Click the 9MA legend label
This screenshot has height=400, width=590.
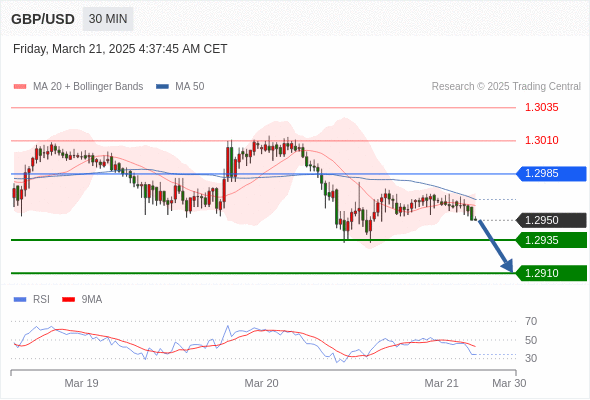(x=92, y=300)
